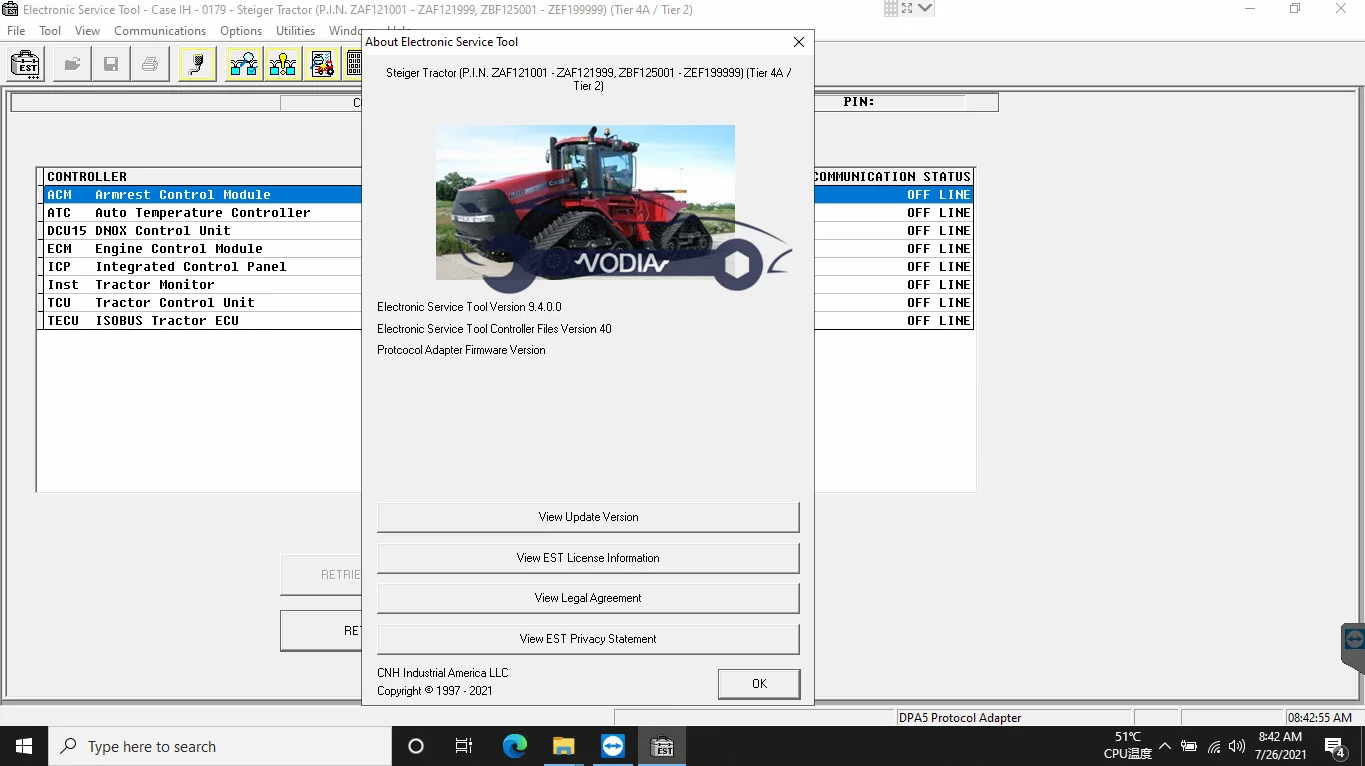Click the light bulb controllers toolbar icon

click(283, 65)
